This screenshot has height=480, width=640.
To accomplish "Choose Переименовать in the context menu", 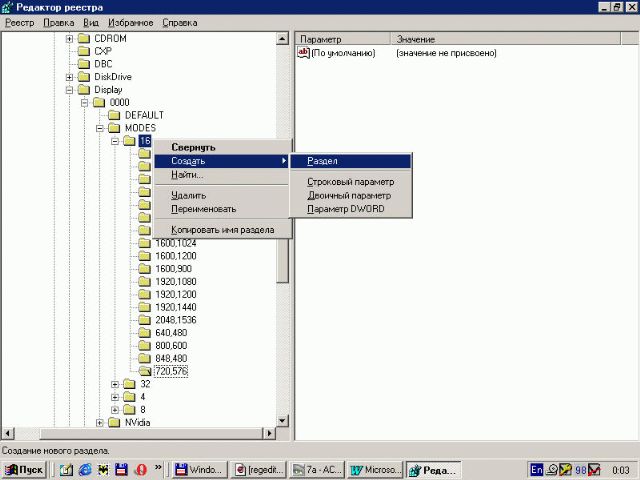I will click(222, 209).
